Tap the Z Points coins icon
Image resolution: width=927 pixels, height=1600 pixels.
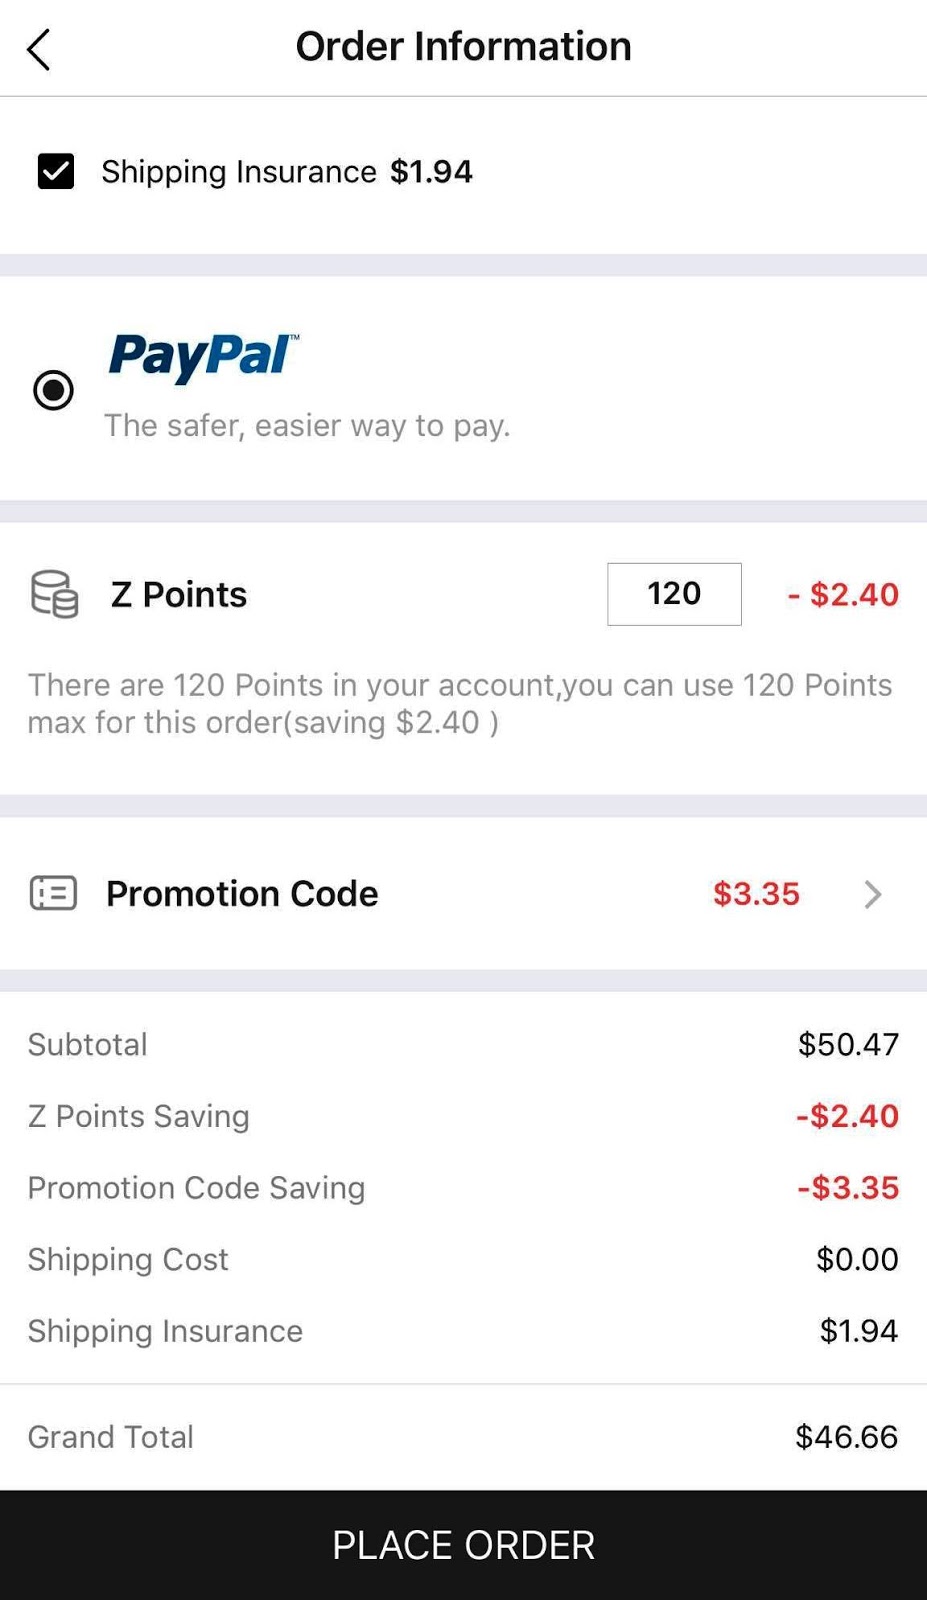[54, 594]
